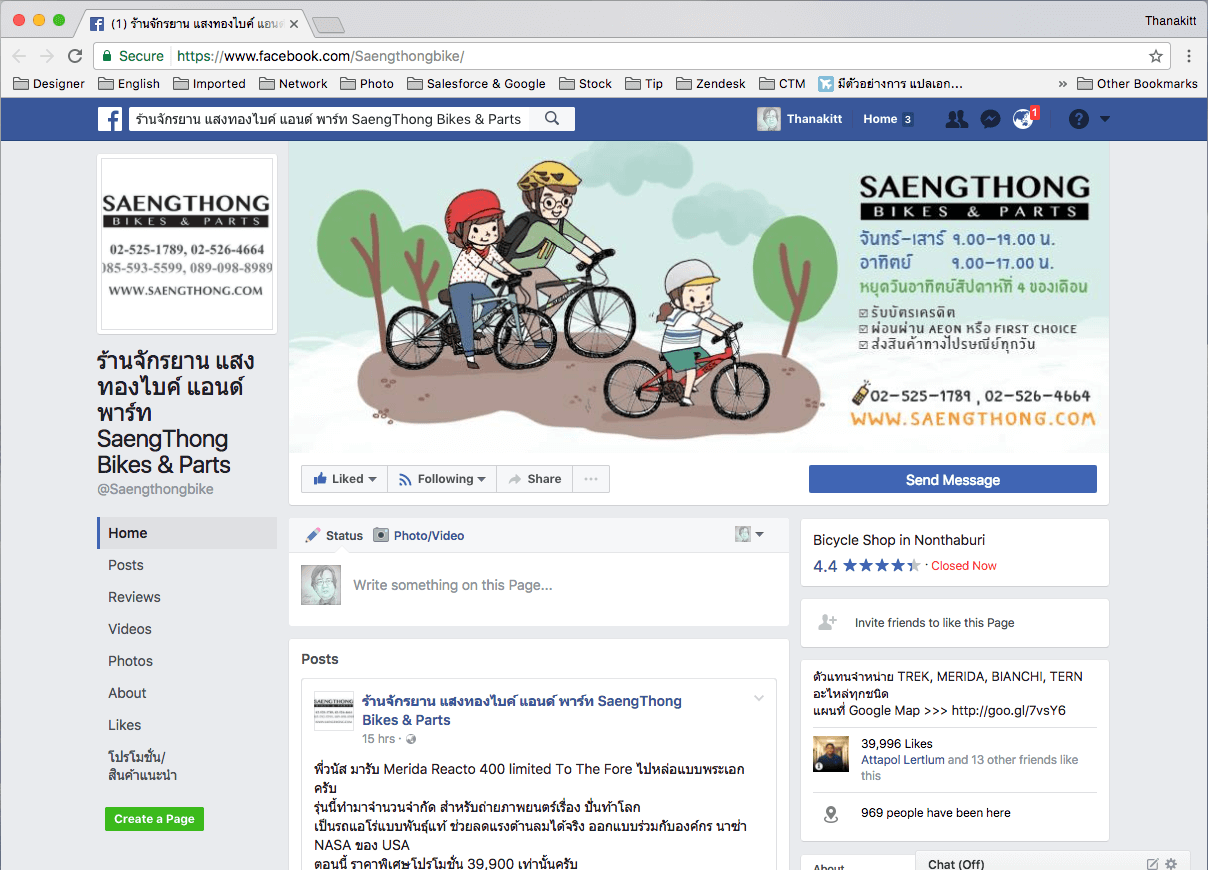Open the Designer bookmarks folder
Screen dimensions: 1208x870
pyautogui.click(x=49, y=84)
